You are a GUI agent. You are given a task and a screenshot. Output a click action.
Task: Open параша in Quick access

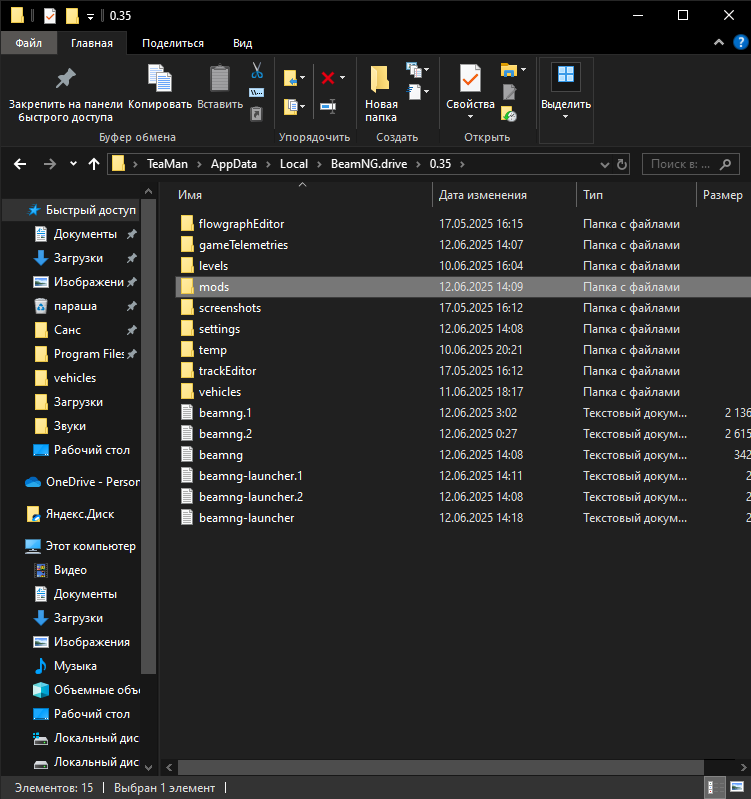(x=75, y=306)
